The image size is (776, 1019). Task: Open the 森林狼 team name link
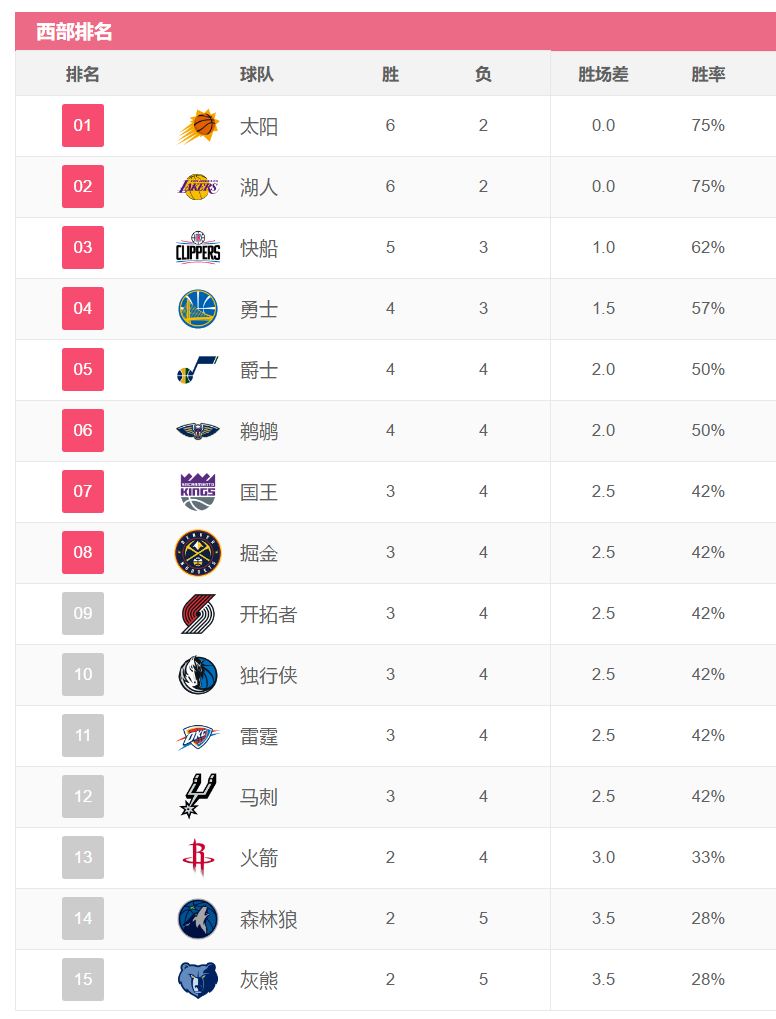tap(269, 920)
